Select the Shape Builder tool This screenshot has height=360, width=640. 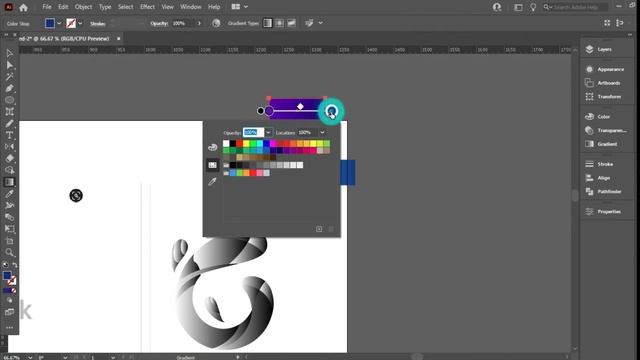coord(9,170)
